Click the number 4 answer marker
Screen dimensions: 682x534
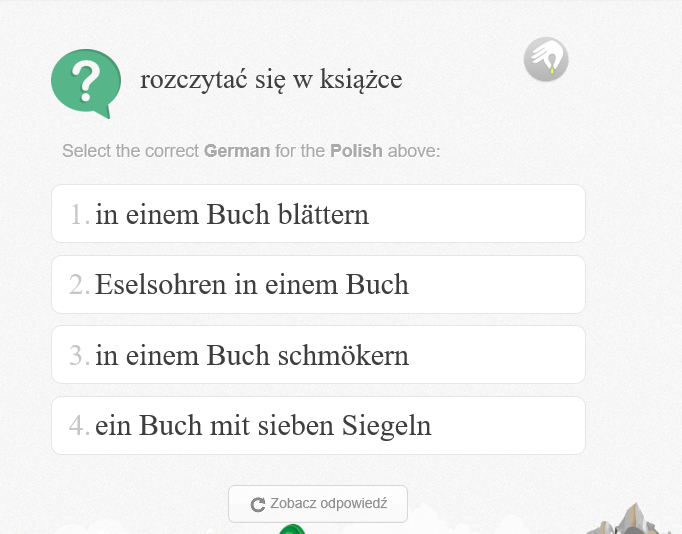(x=80, y=426)
